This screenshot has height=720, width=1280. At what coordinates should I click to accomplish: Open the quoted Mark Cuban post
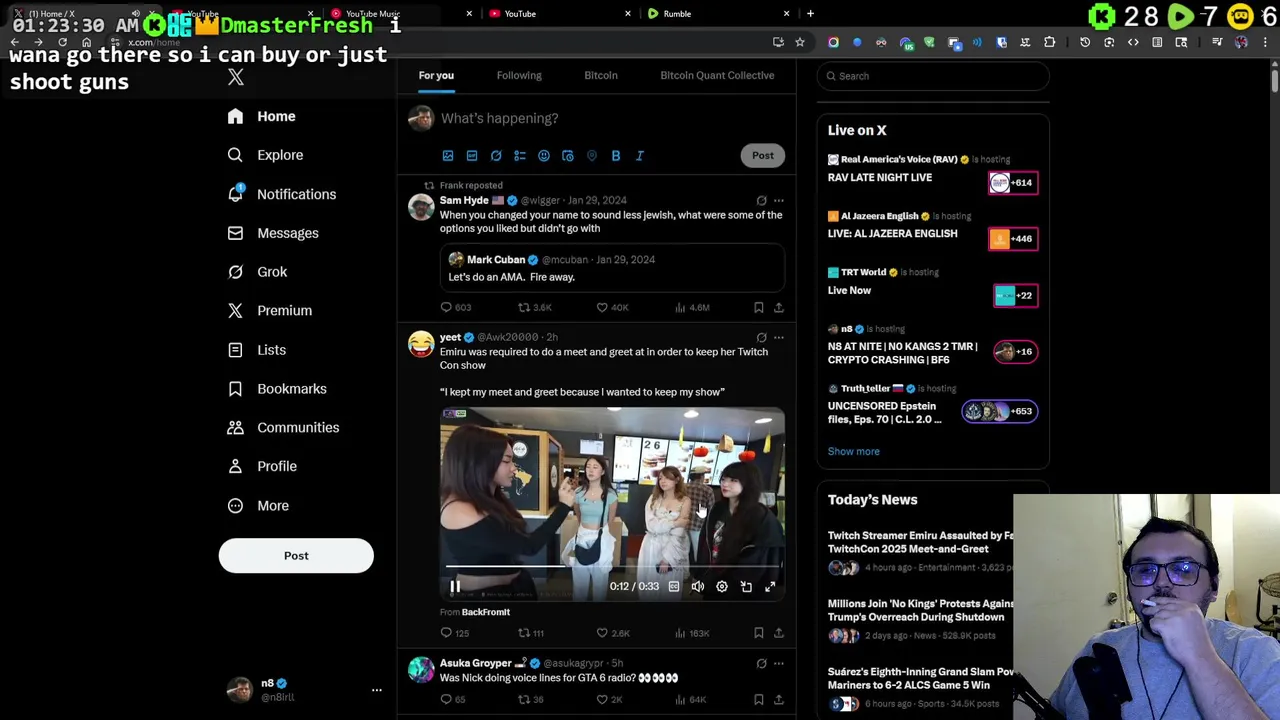(612, 268)
